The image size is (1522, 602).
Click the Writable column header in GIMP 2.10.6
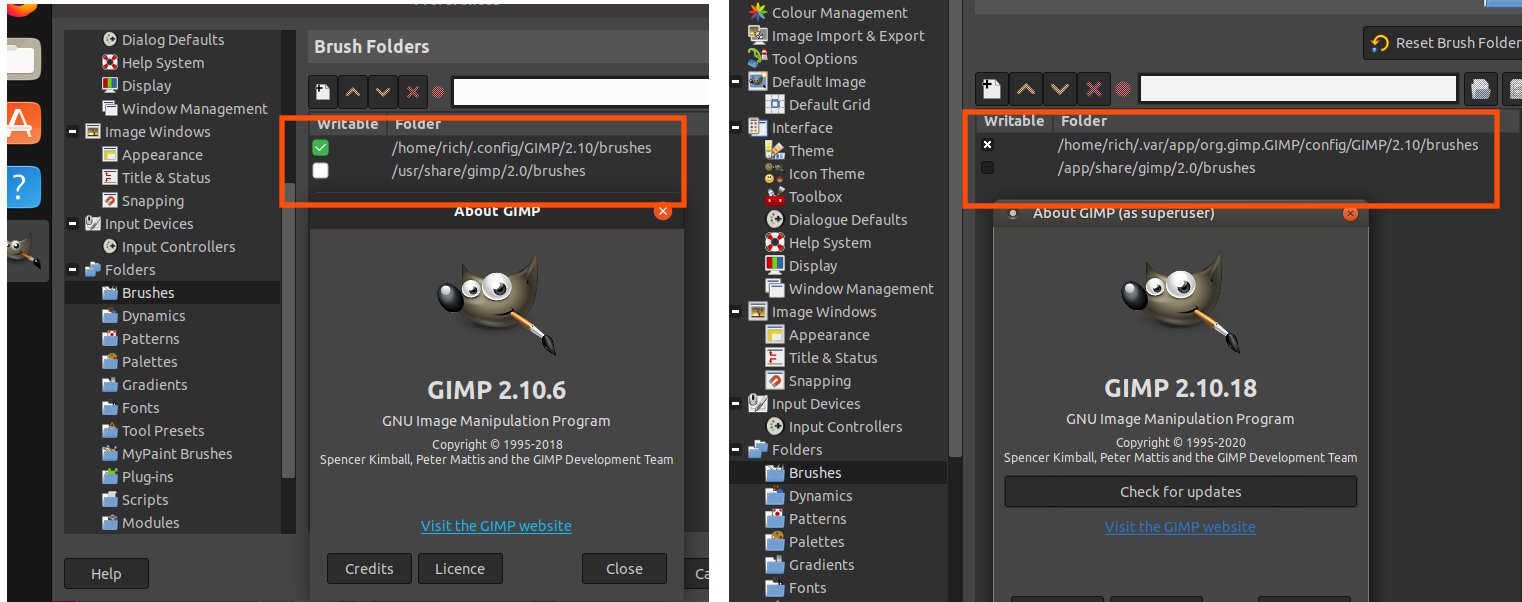click(x=348, y=125)
